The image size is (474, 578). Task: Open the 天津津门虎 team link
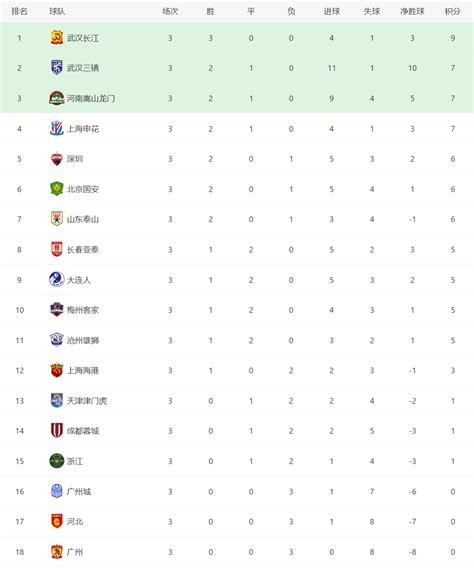87,401
